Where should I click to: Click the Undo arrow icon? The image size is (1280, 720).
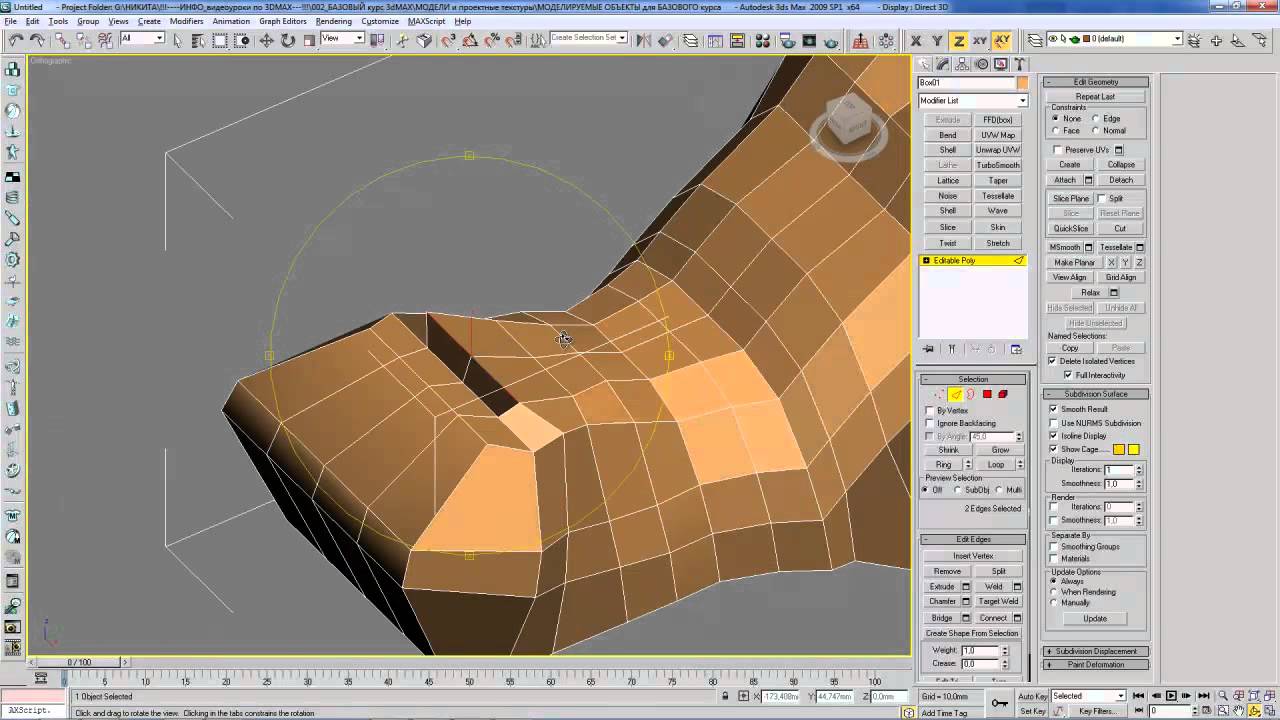pyautogui.click(x=15, y=40)
